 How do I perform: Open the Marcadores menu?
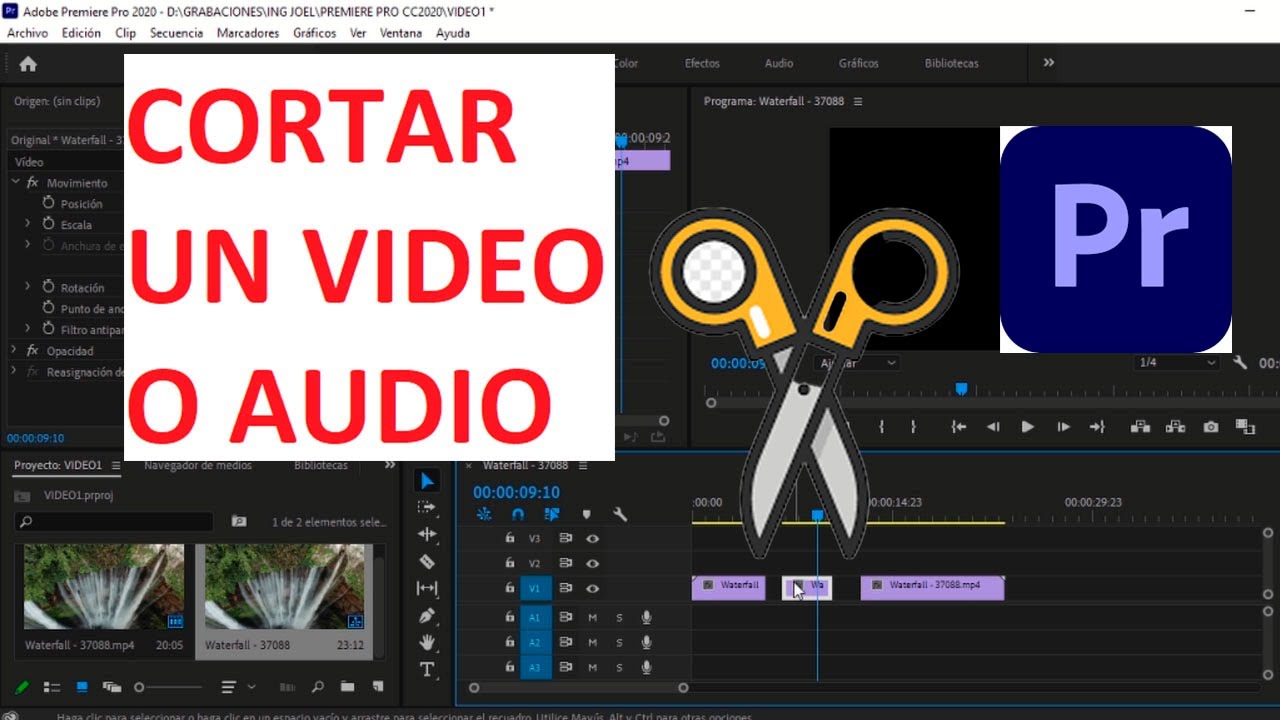point(248,33)
